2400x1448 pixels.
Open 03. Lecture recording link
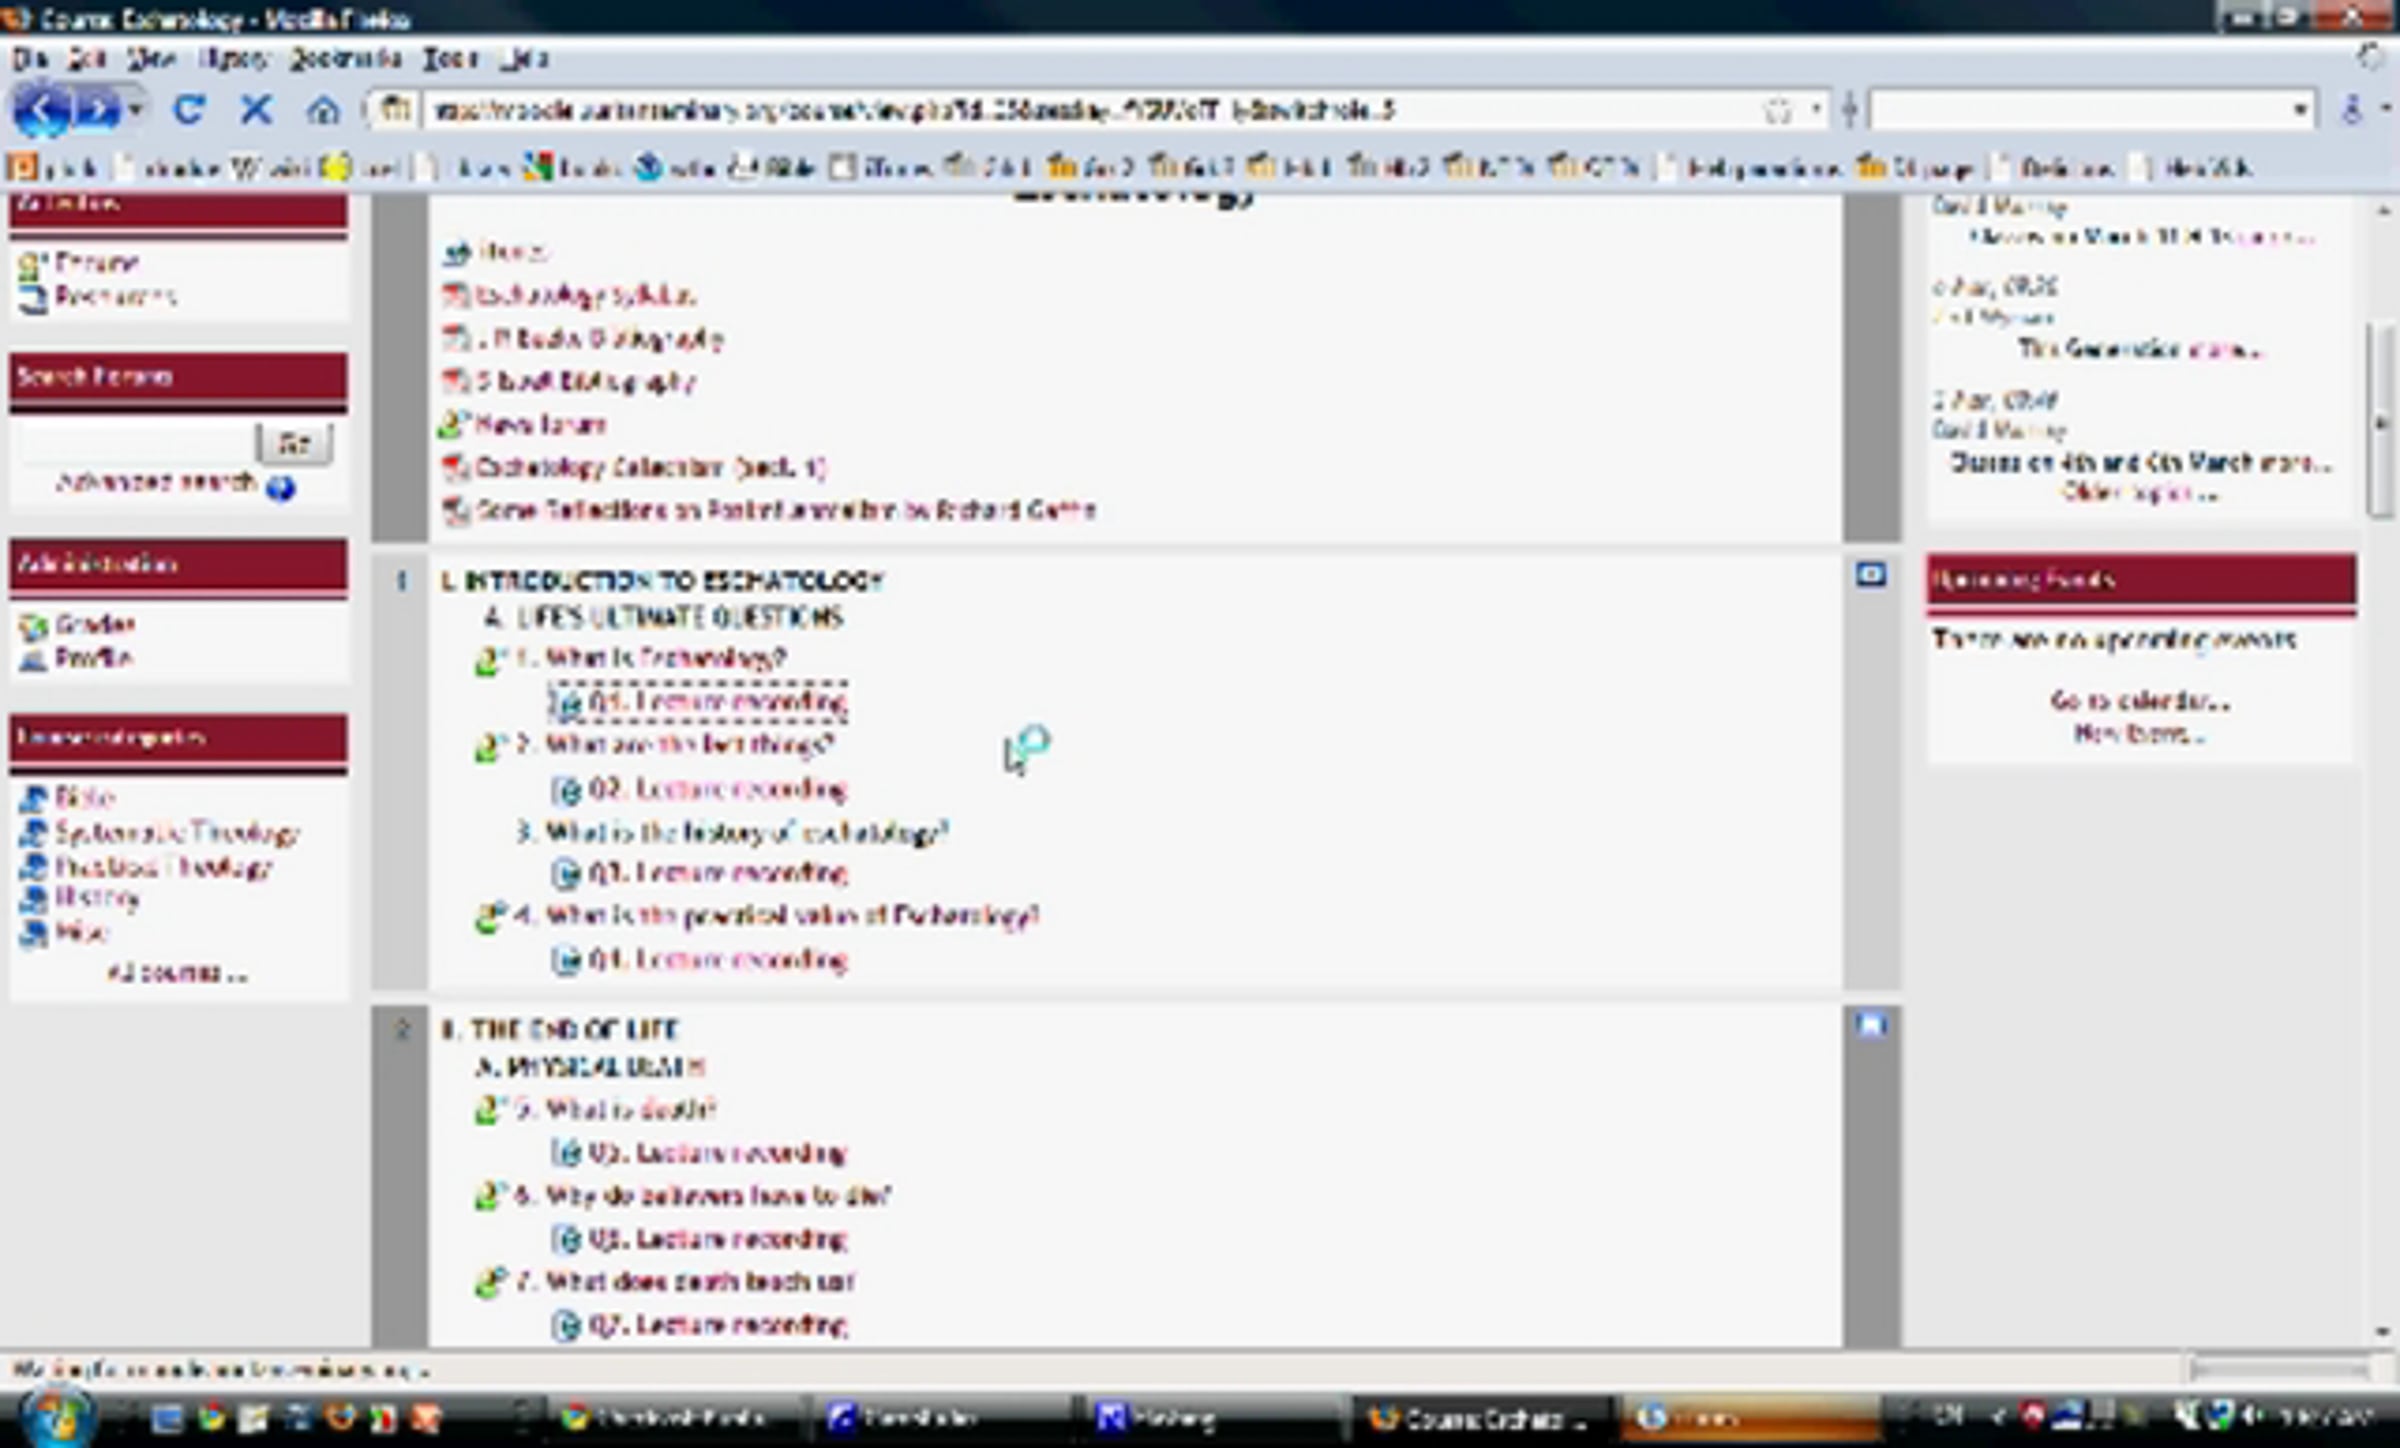[718, 874]
